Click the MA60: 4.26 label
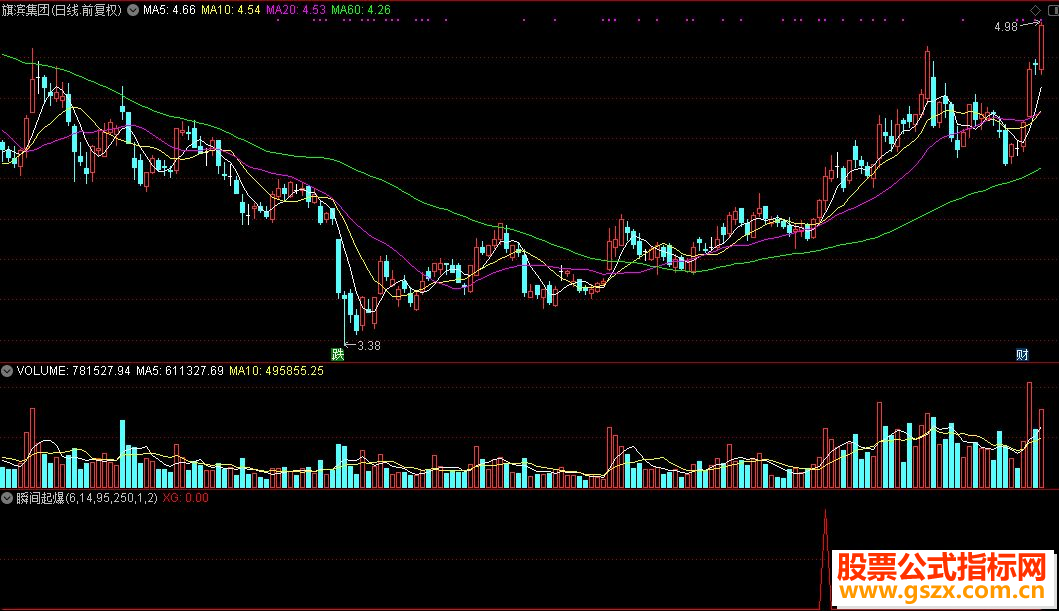The height and width of the screenshot is (611, 1059). (x=361, y=10)
